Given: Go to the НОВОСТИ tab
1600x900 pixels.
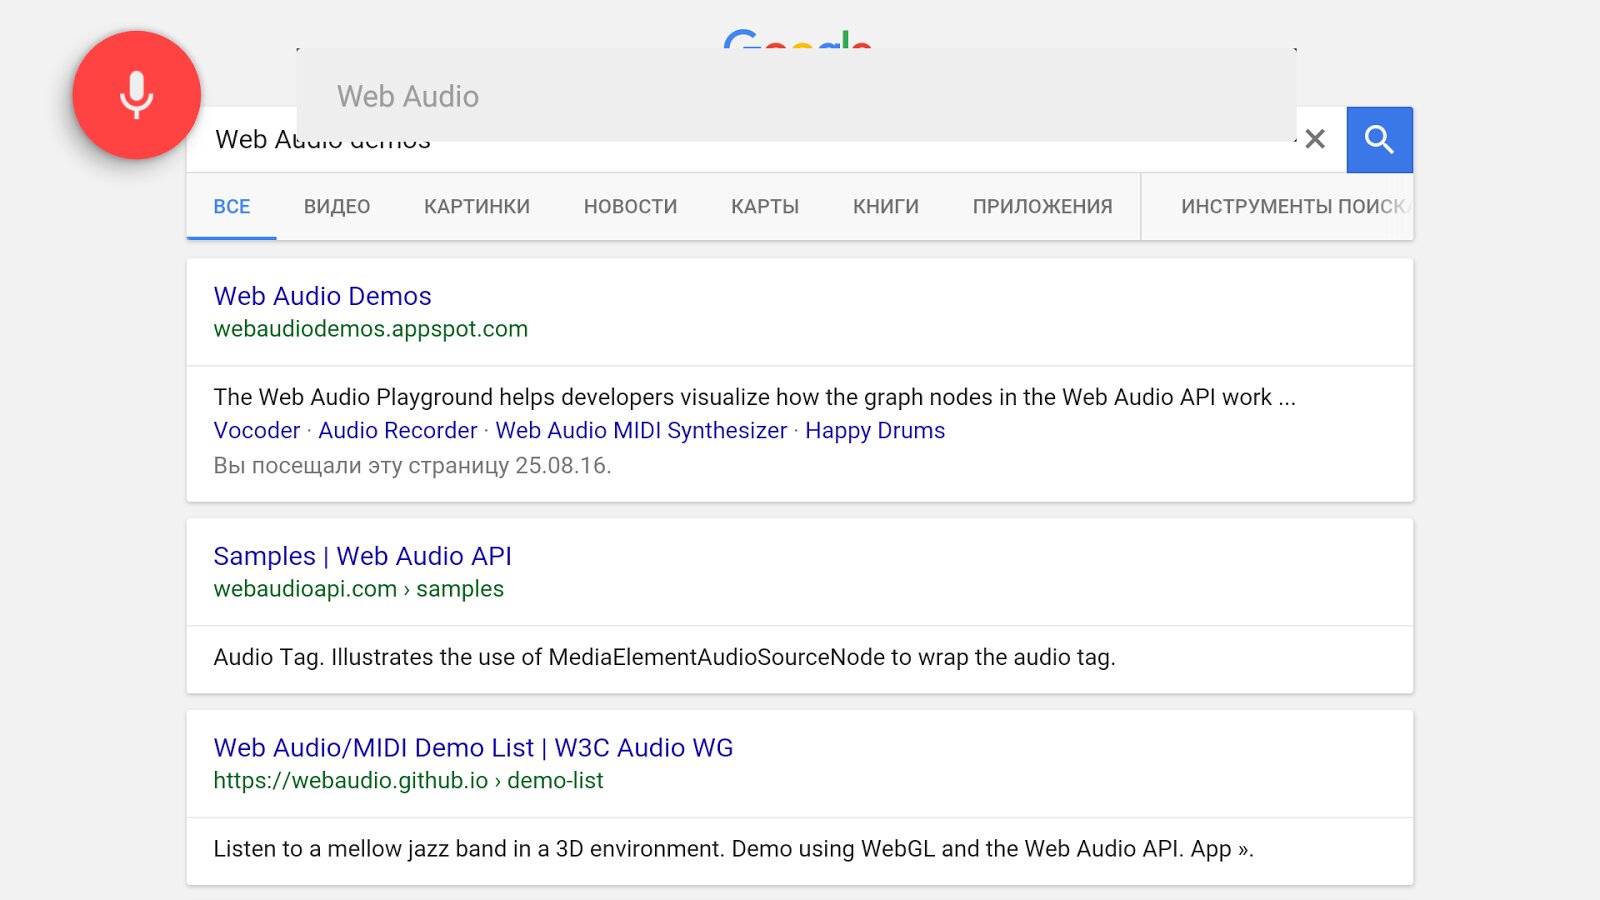Looking at the screenshot, I should (x=630, y=207).
